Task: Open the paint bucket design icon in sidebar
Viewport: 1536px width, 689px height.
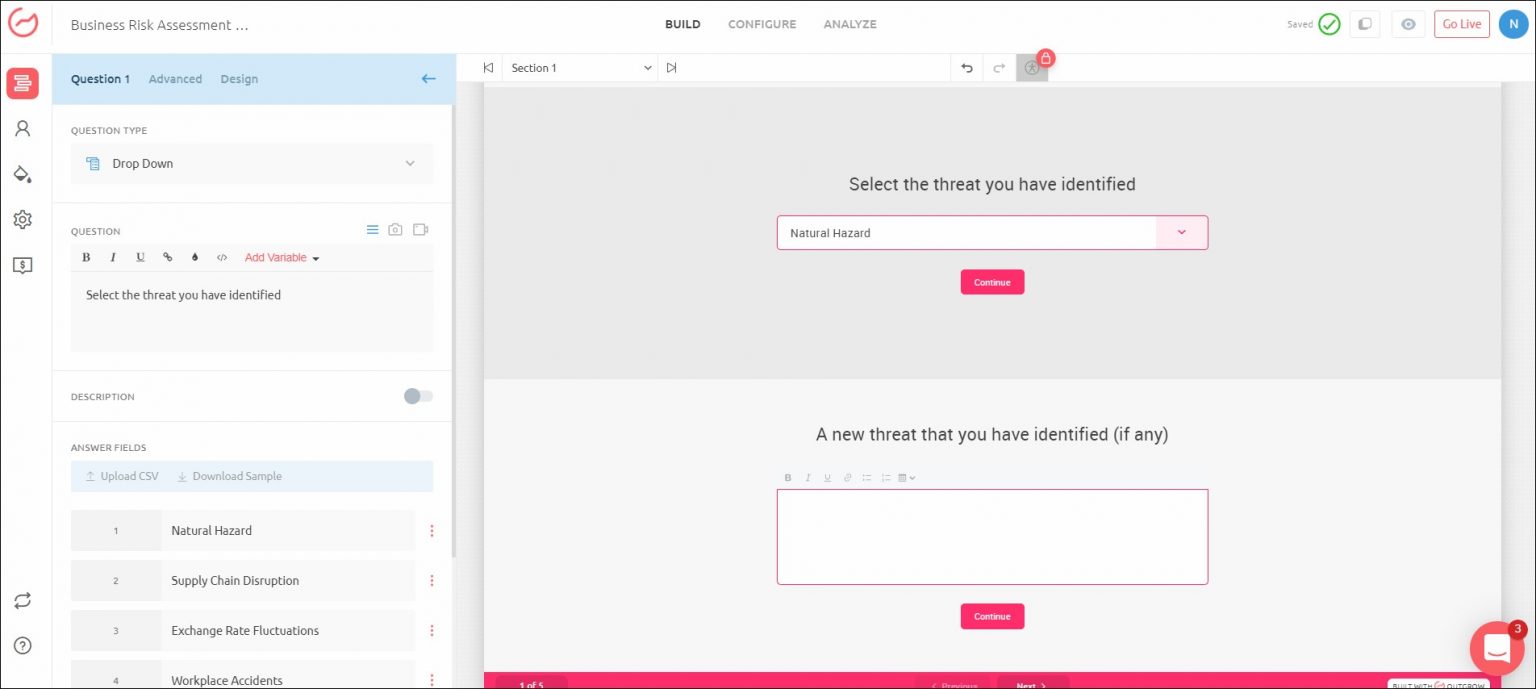Action: [22, 174]
